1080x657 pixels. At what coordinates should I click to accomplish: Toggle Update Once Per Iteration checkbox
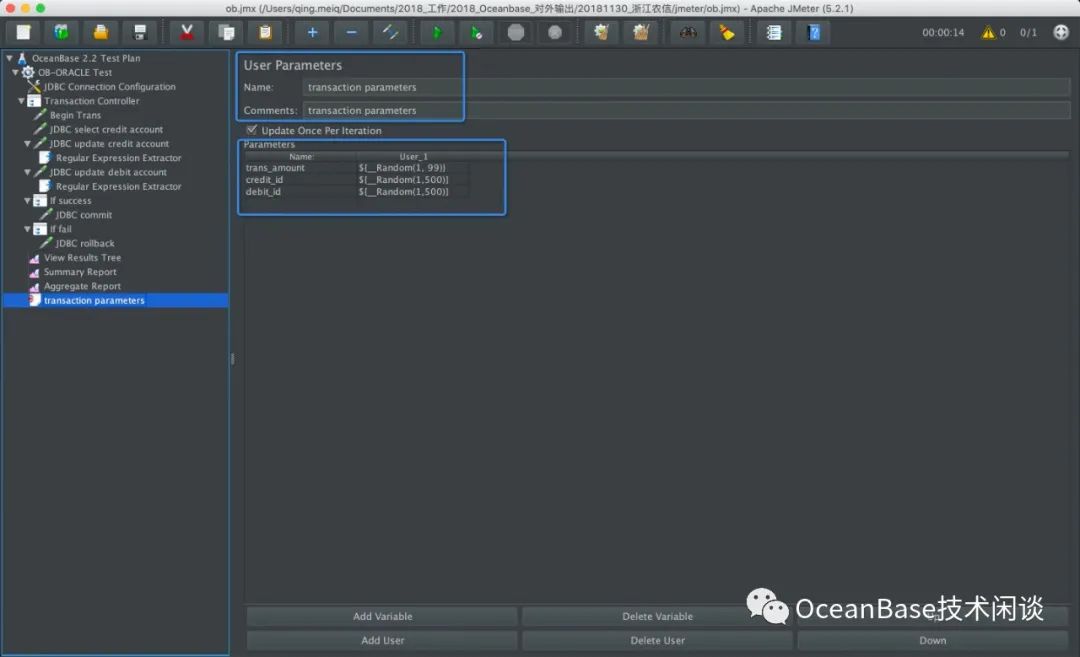pos(251,130)
